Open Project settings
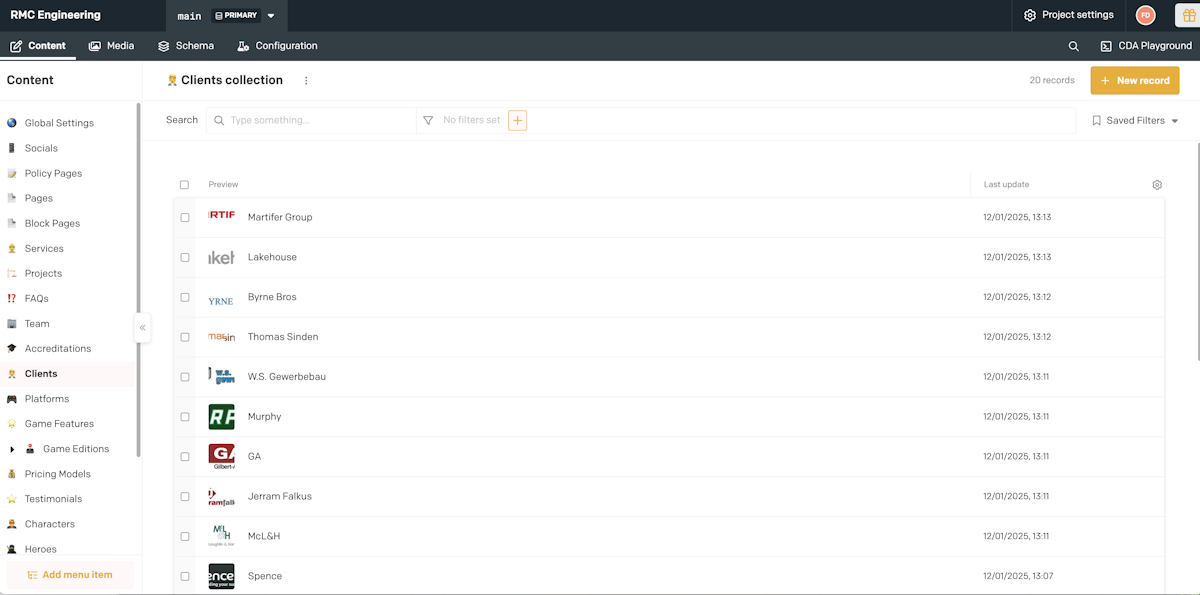The image size is (1200, 595). [1069, 15]
